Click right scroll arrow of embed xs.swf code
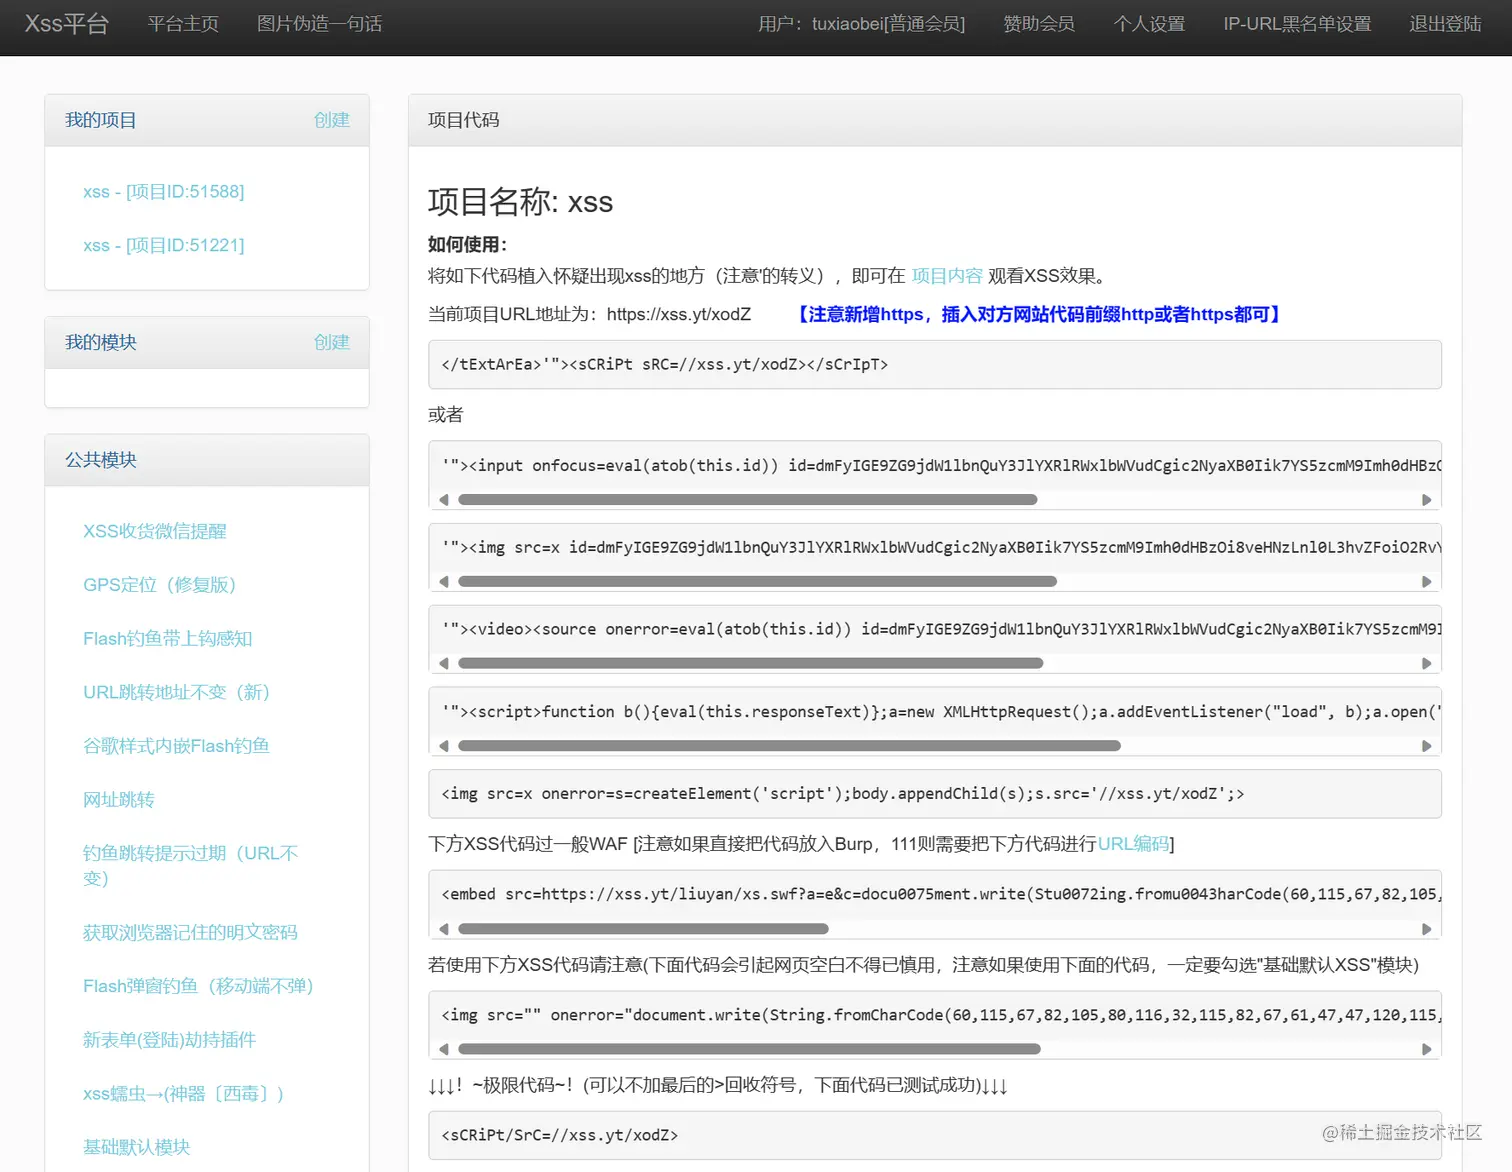Image resolution: width=1512 pixels, height=1172 pixels. pyautogui.click(x=1427, y=929)
